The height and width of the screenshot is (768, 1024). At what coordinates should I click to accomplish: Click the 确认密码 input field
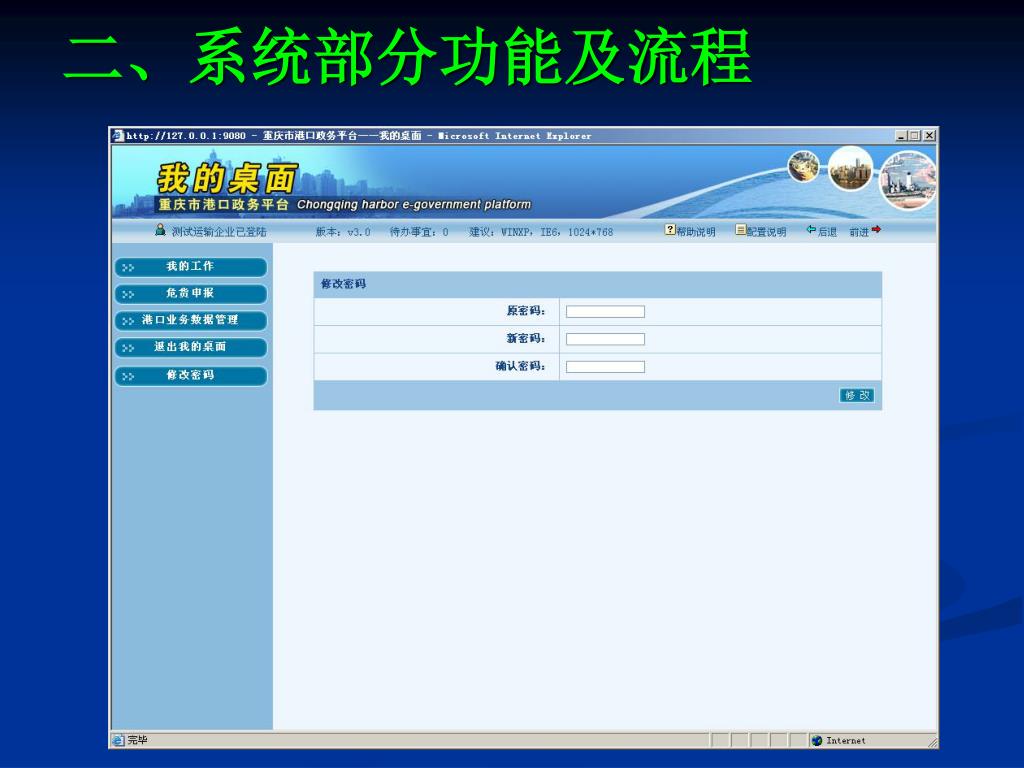point(605,366)
